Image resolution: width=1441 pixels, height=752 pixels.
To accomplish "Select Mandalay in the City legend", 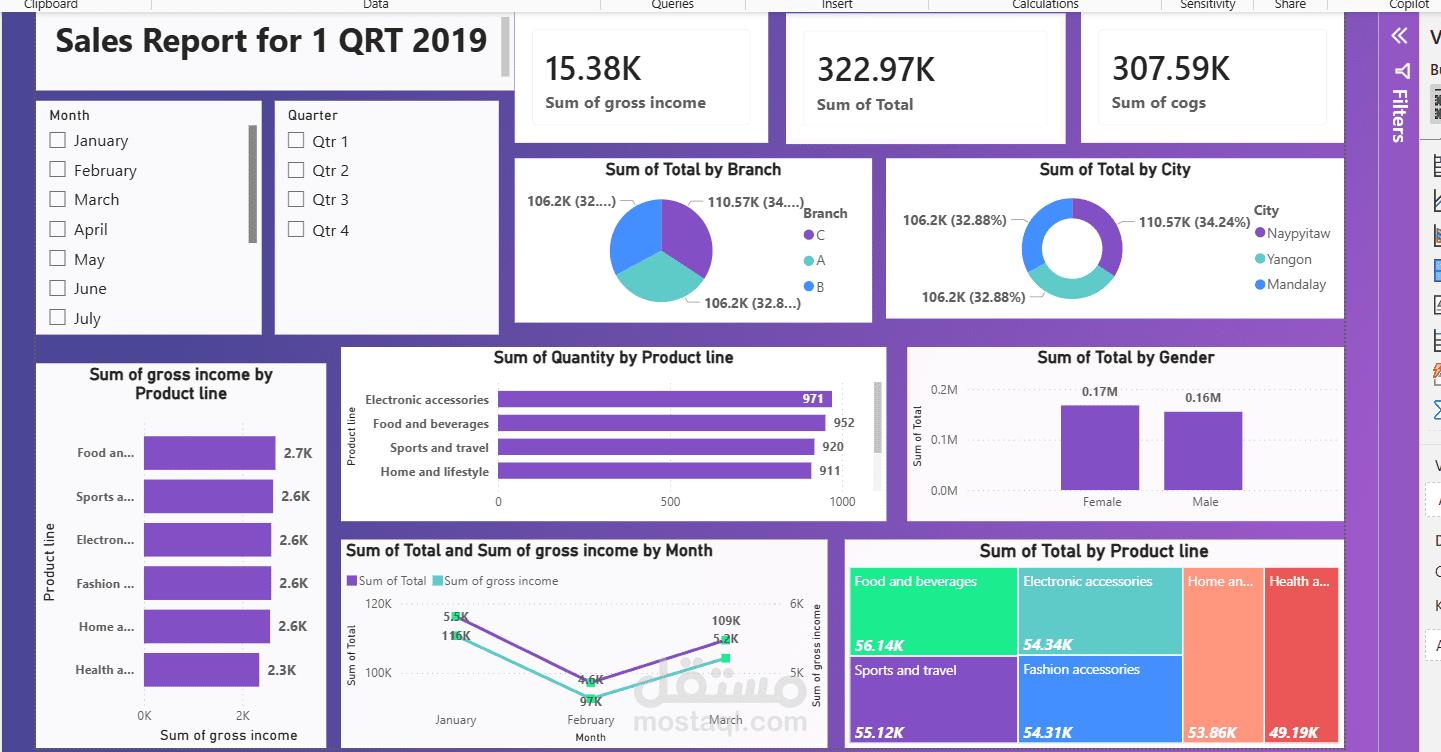I will [x=1290, y=284].
